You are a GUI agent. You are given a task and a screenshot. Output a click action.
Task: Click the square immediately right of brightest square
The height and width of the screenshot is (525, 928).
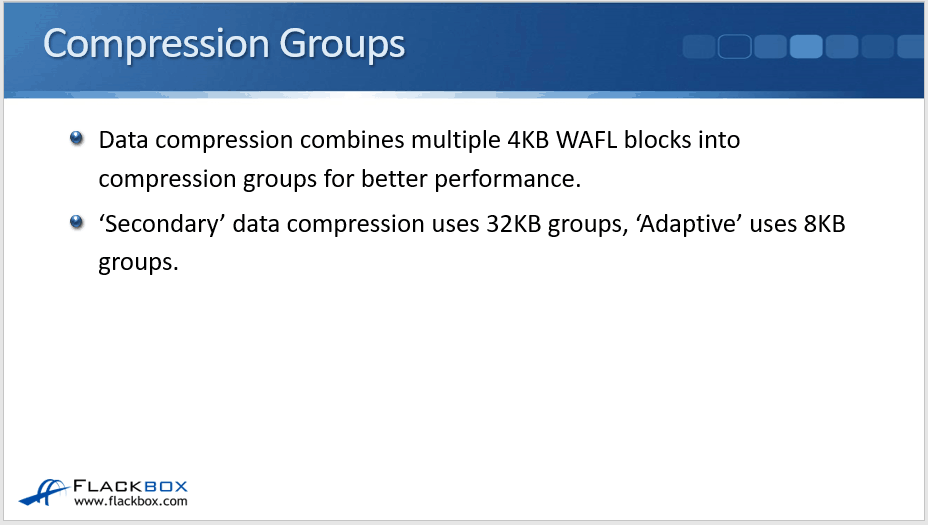point(842,47)
